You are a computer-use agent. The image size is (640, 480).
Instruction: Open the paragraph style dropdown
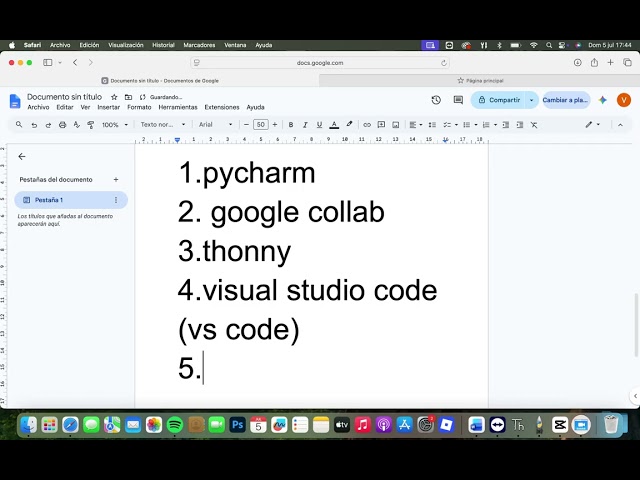click(x=163, y=124)
